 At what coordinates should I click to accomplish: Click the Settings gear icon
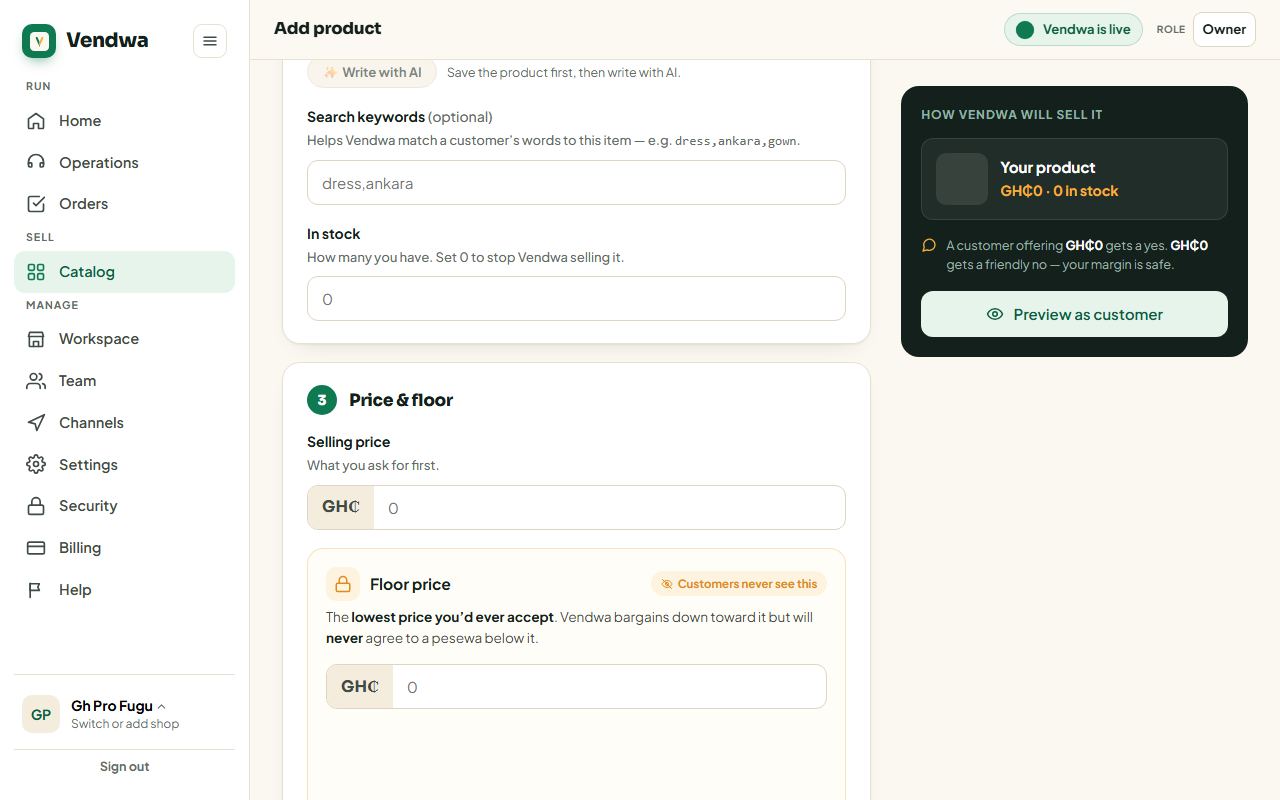[x=36, y=465]
